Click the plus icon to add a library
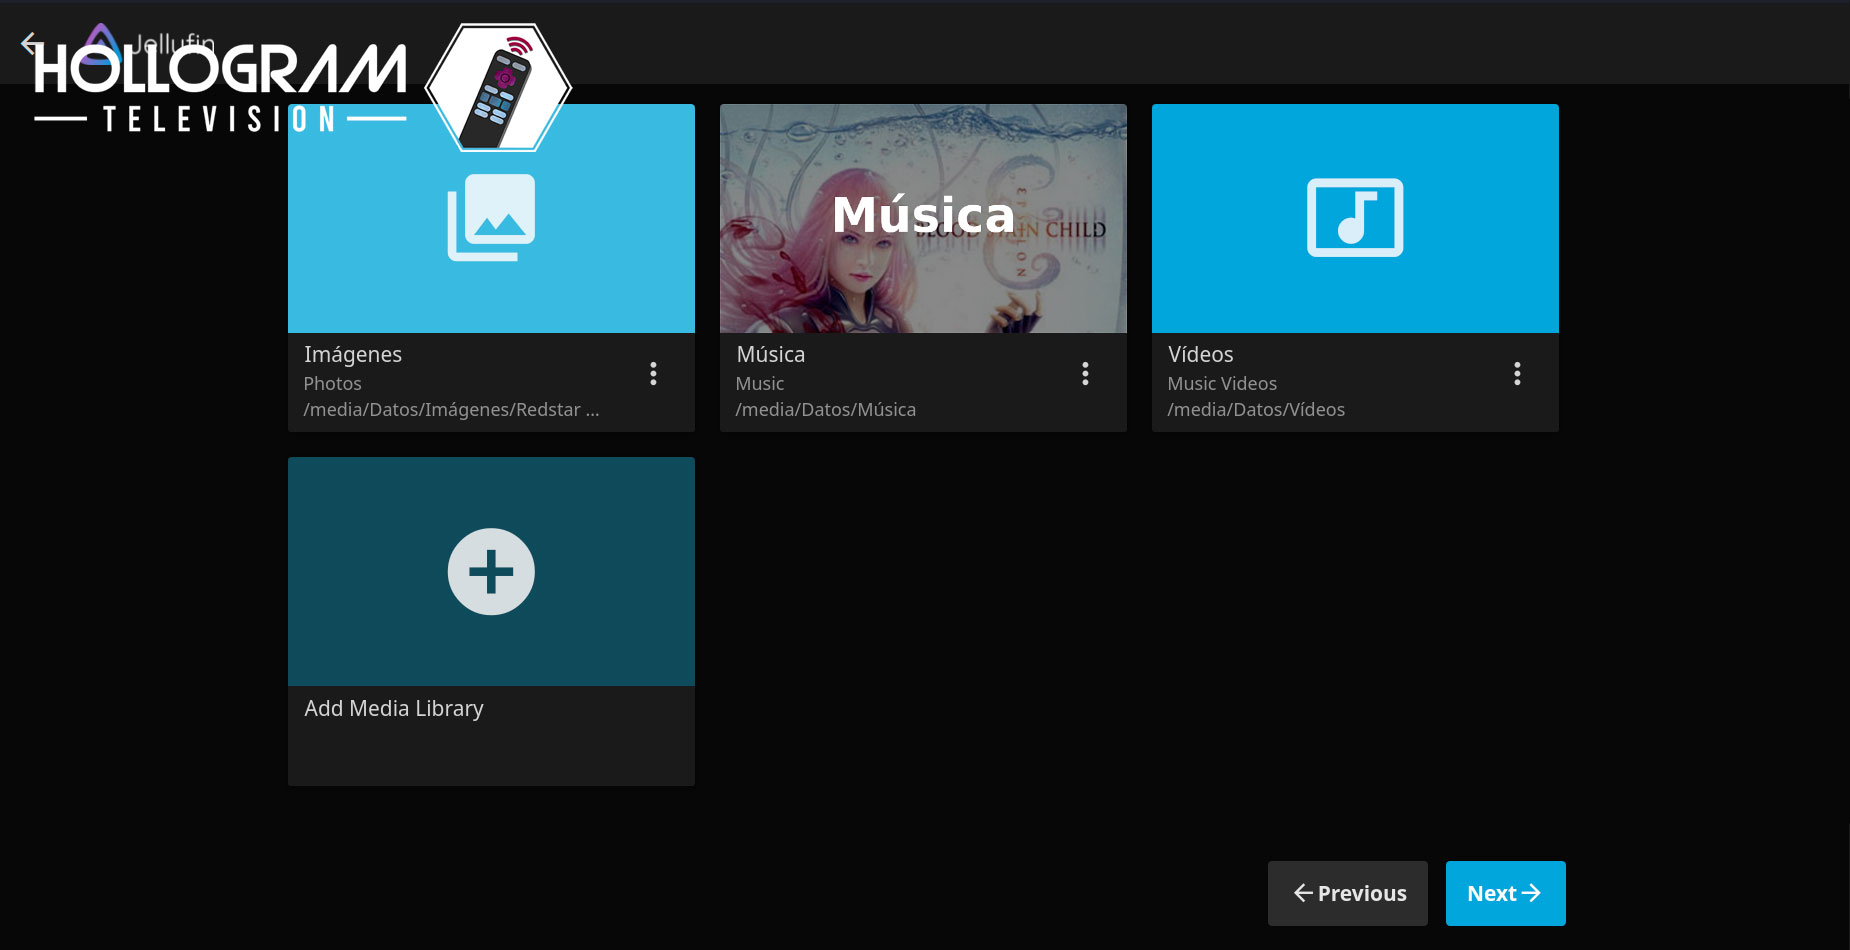This screenshot has height=950, width=1850. coord(491,571)
